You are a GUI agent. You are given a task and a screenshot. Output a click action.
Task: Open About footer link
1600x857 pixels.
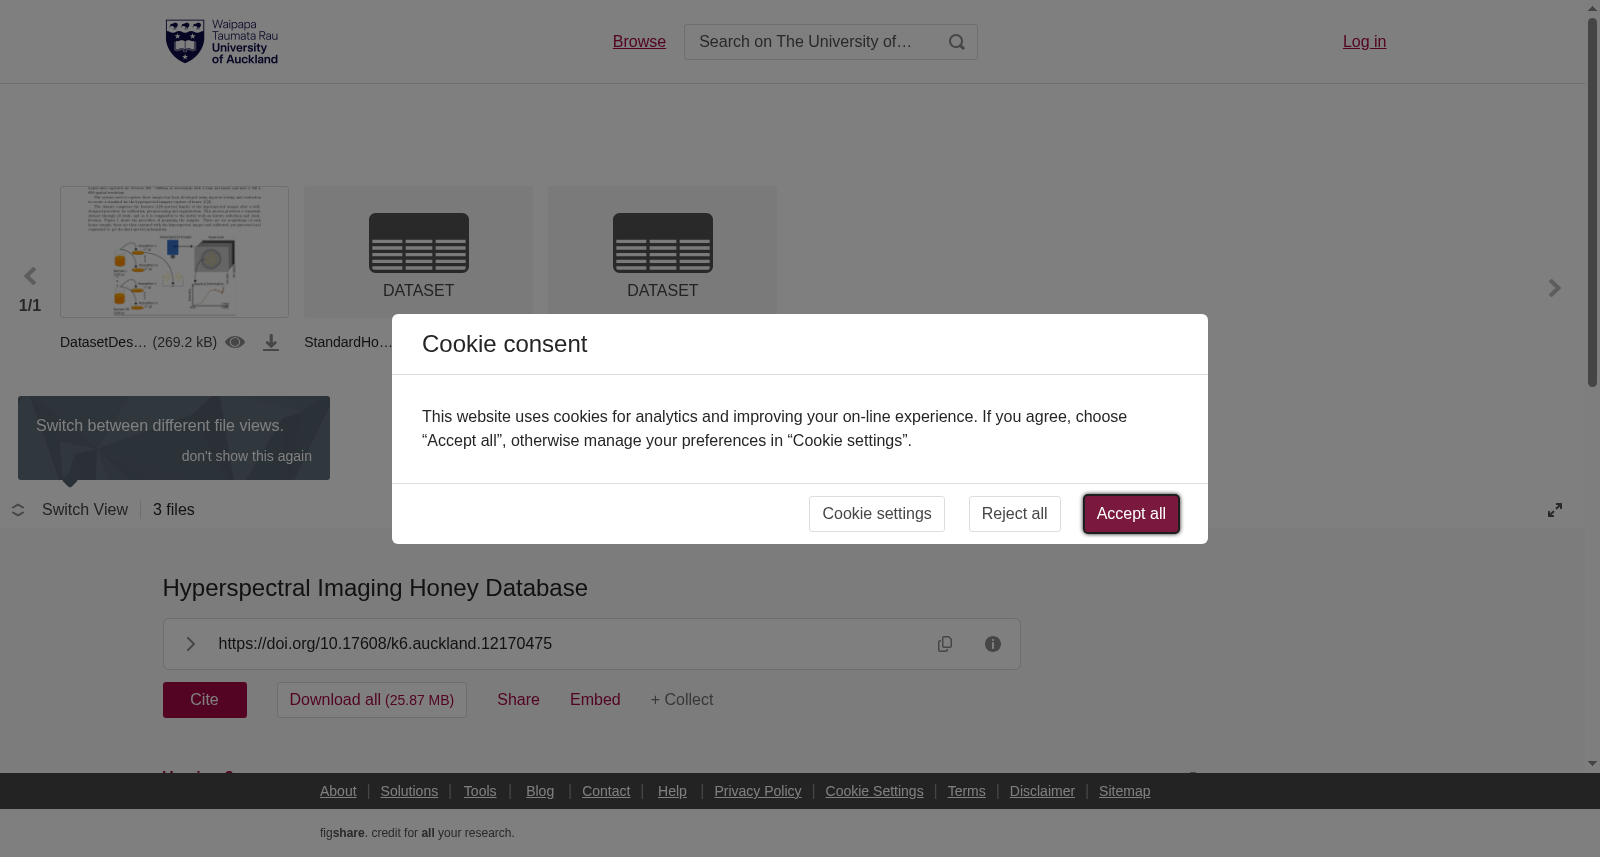pos(338,791)
